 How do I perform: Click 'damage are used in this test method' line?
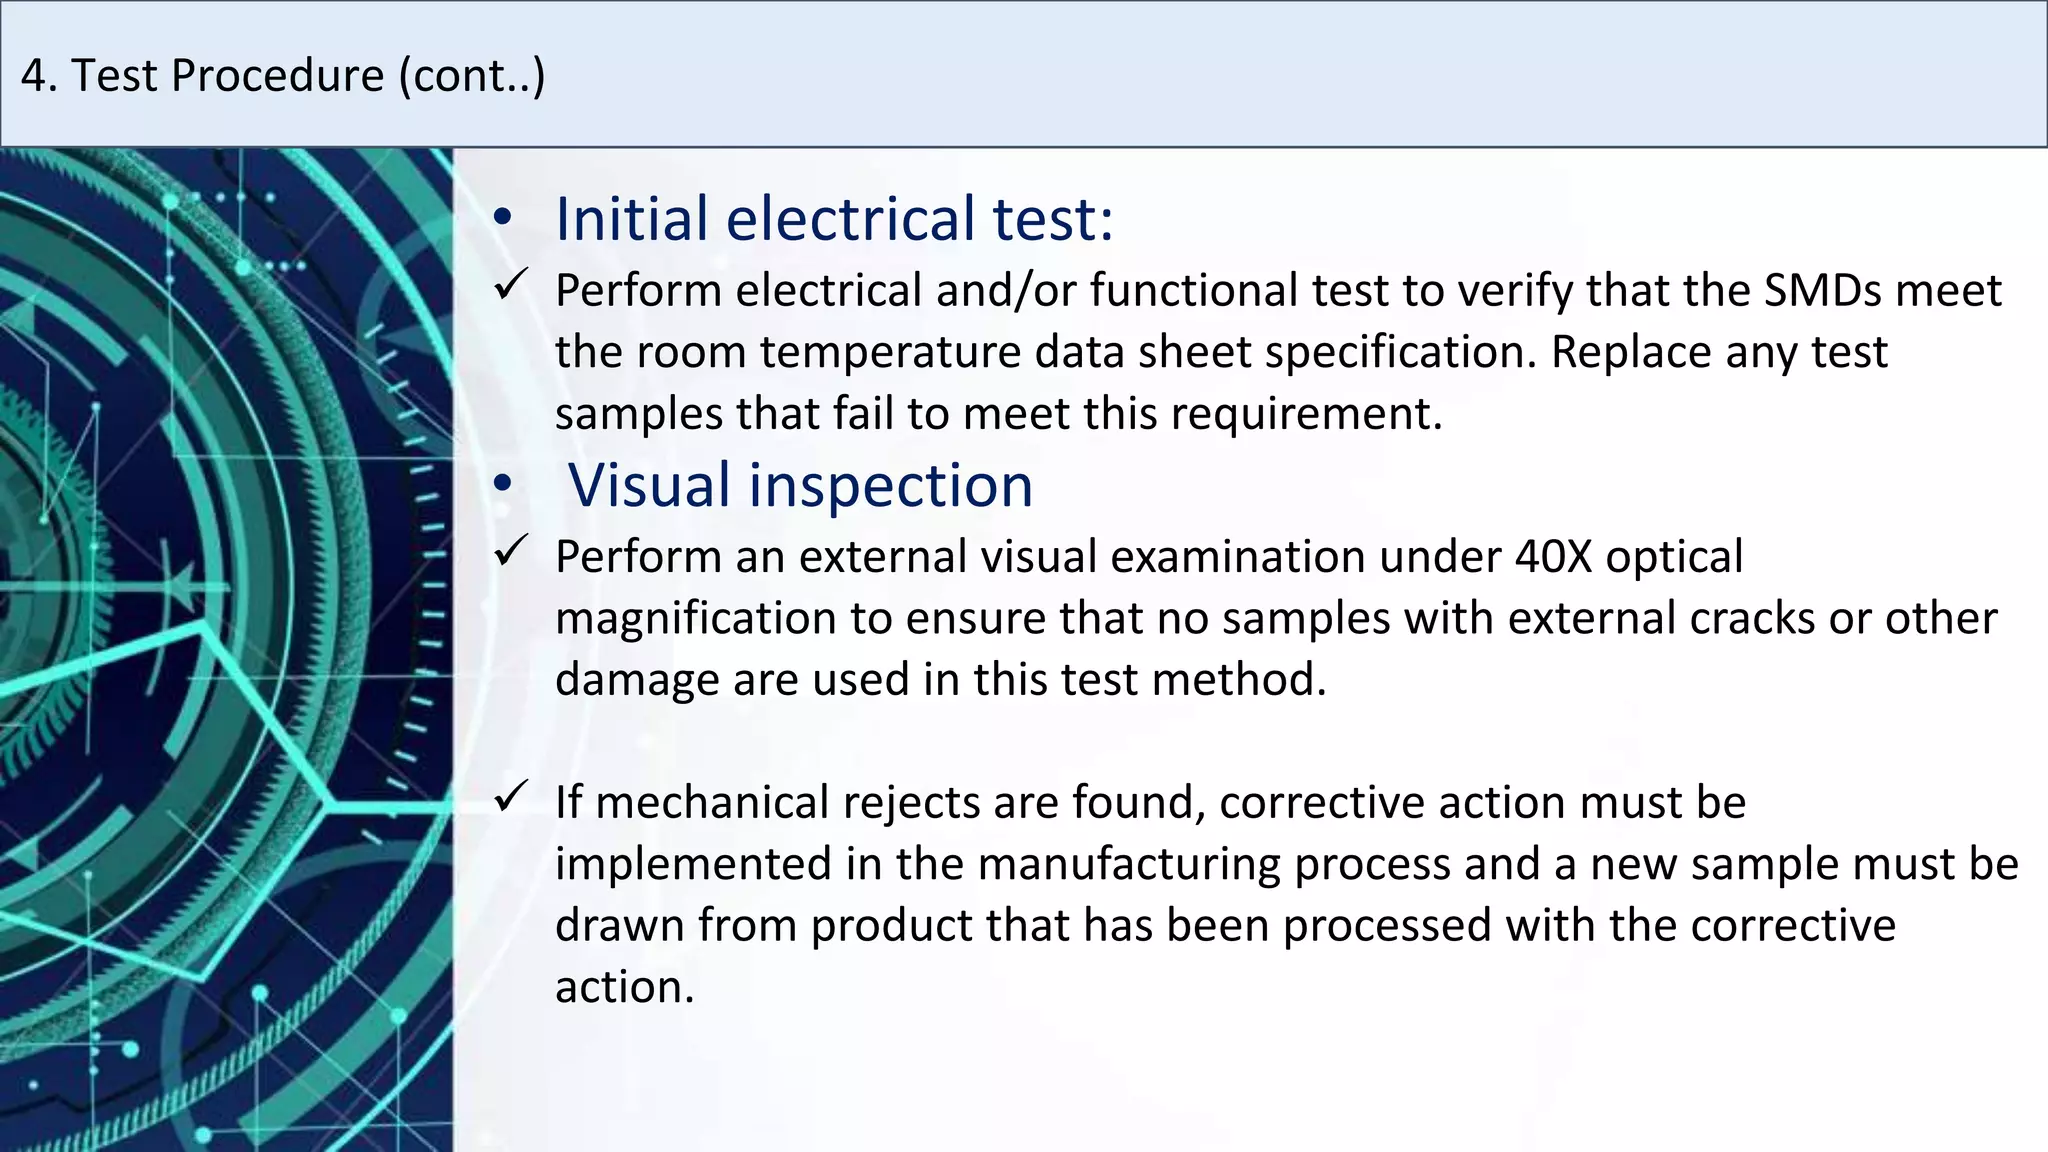pyautogui.click(x=940, y=680)
